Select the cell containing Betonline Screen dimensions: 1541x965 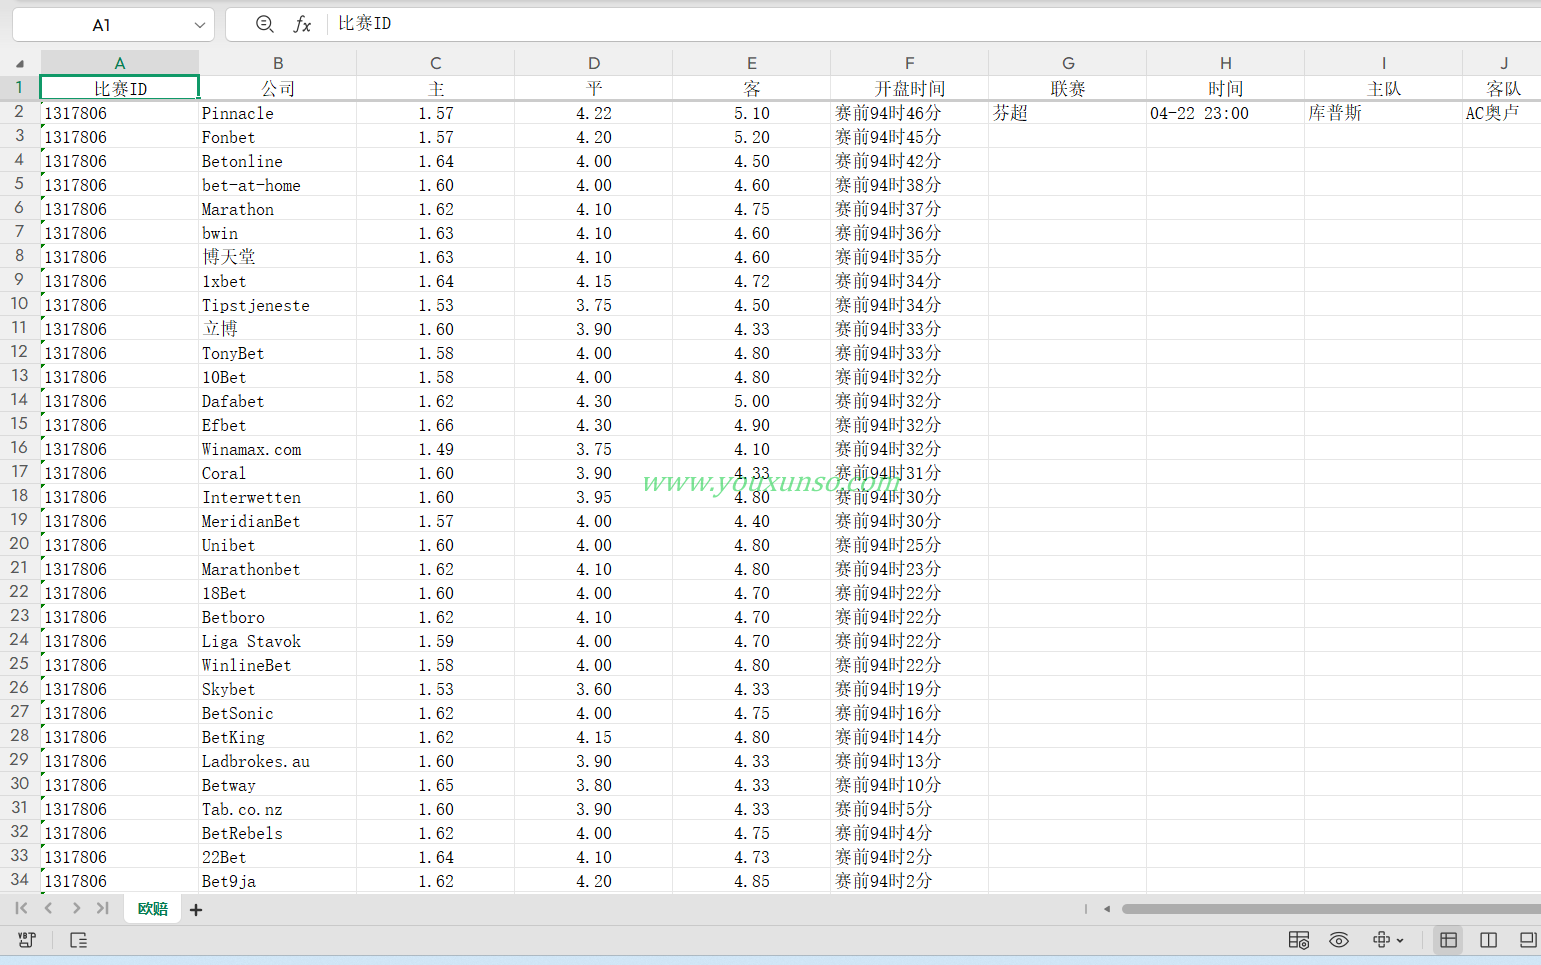[278, 161]
